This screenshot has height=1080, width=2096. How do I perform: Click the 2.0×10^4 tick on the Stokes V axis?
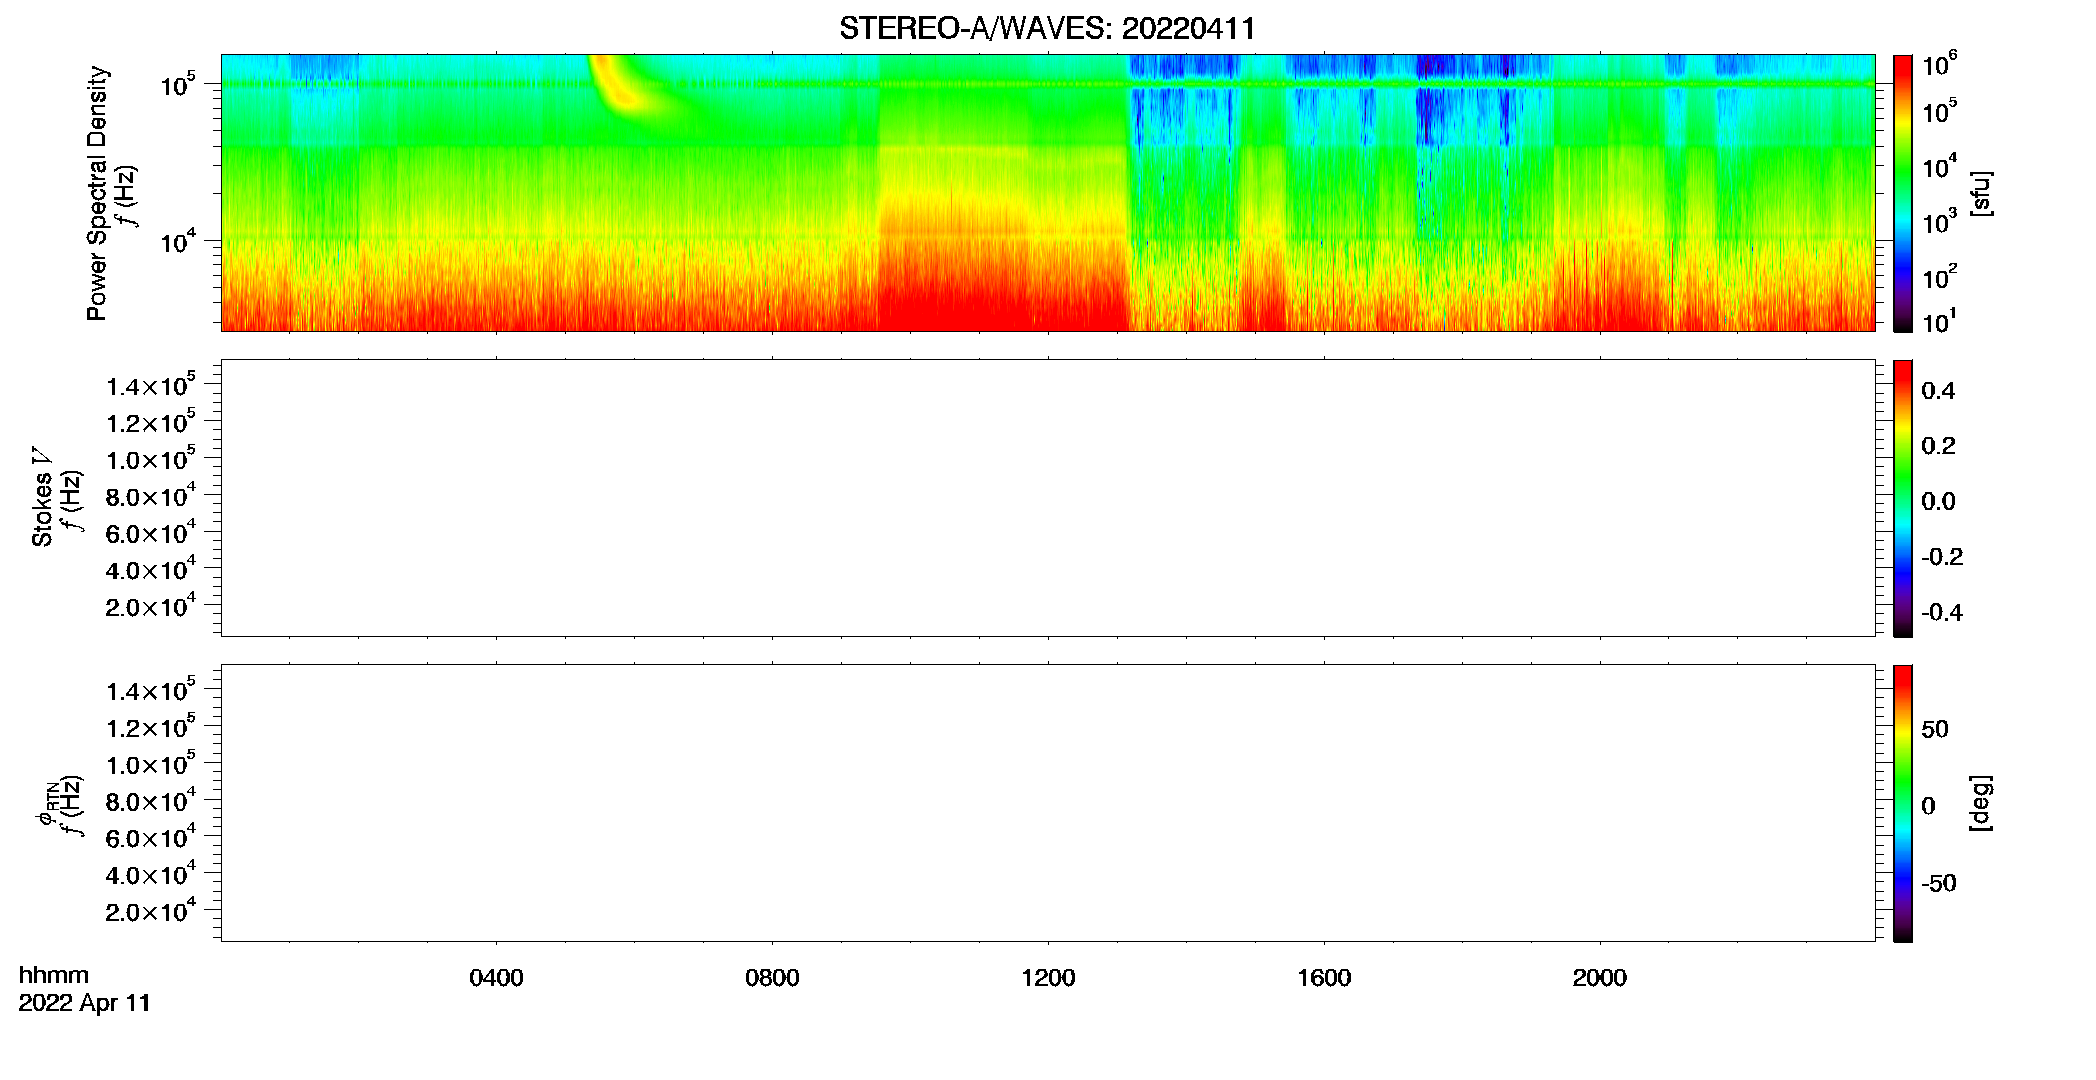tap(151, 605)
